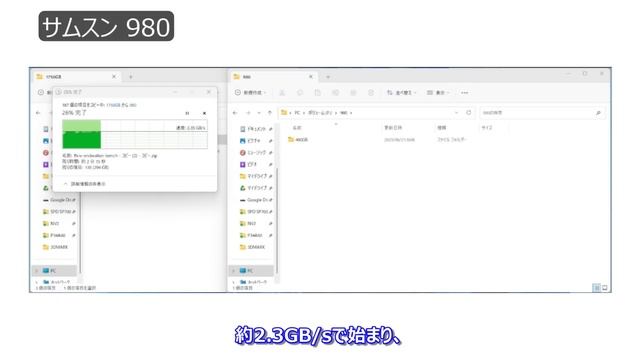Cancel the copy with the dialog's X button
Screen dimensions: 640x360
point(204,113)
